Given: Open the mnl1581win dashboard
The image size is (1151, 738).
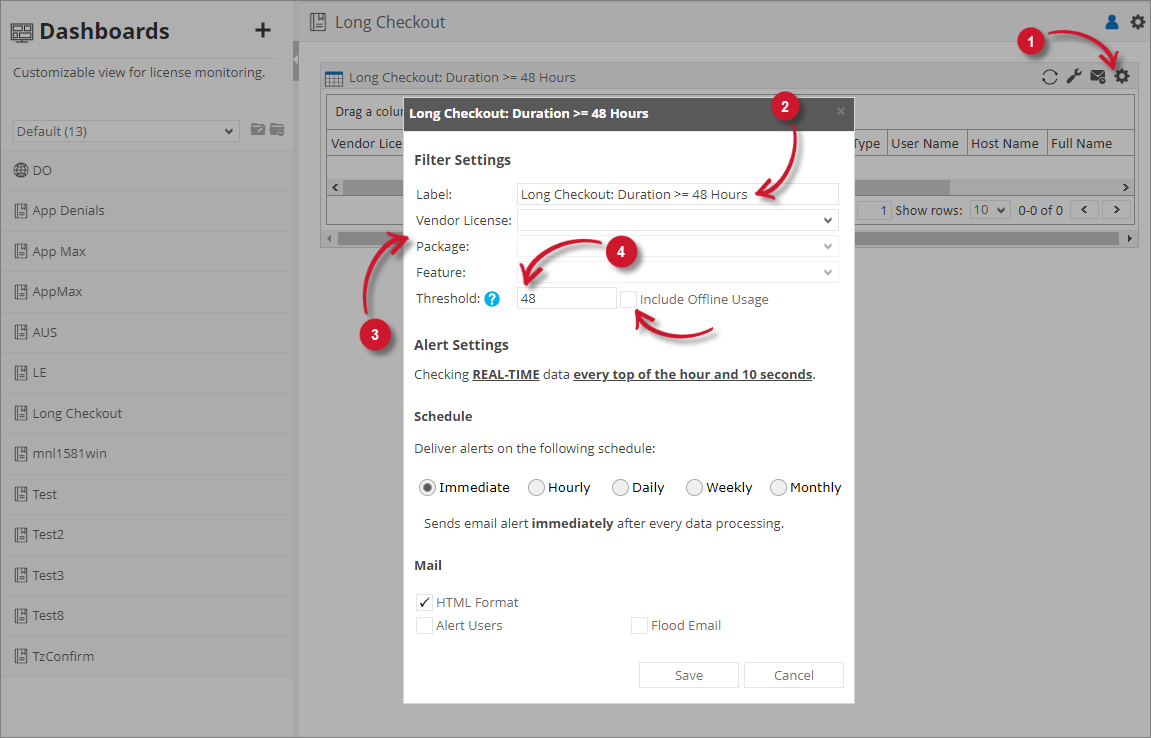Looking at the screenshot, I should pos(147,454).
